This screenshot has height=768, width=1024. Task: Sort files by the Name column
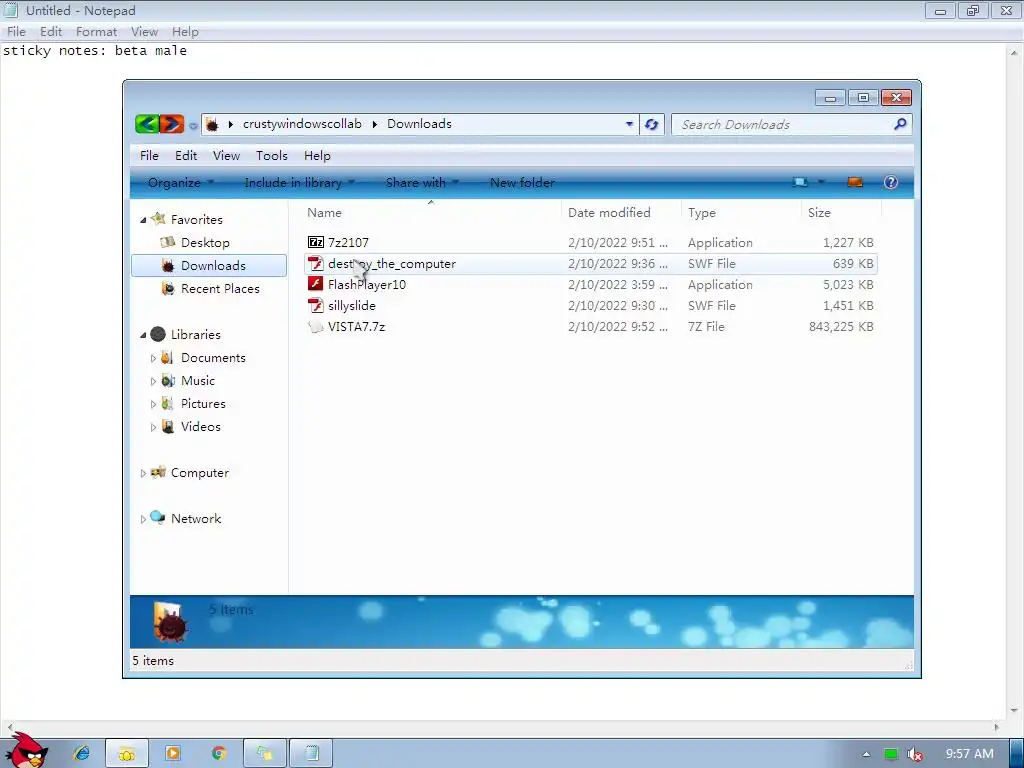[431, 212]
